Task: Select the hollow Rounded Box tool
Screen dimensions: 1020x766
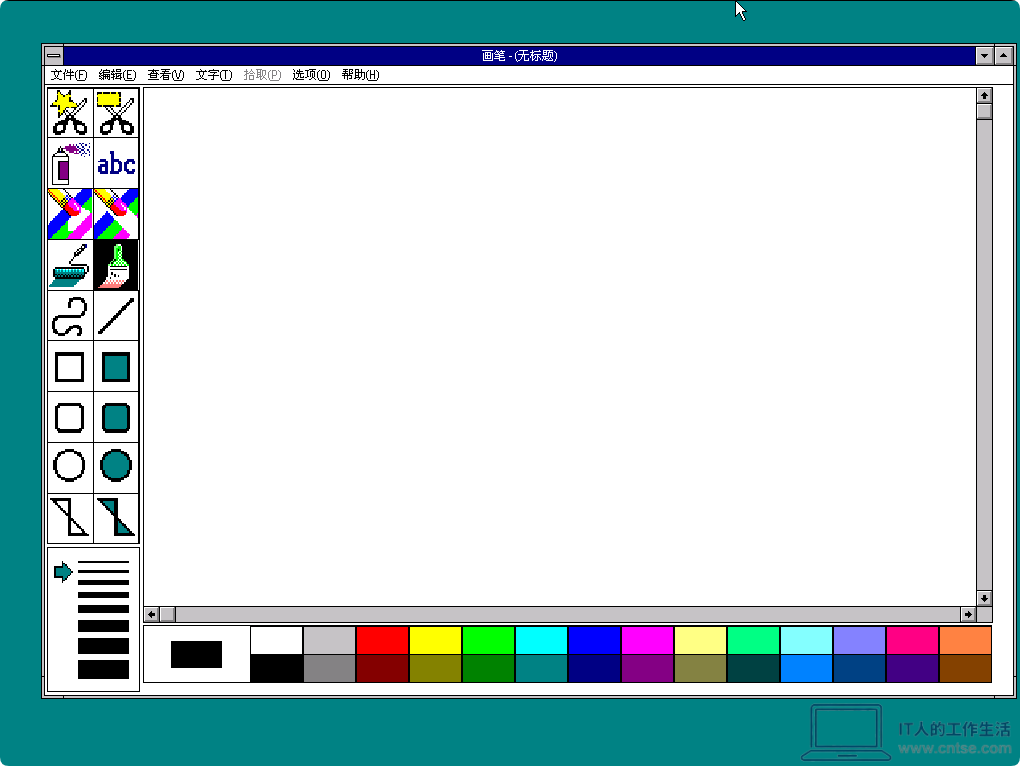Action: (70, 417)
